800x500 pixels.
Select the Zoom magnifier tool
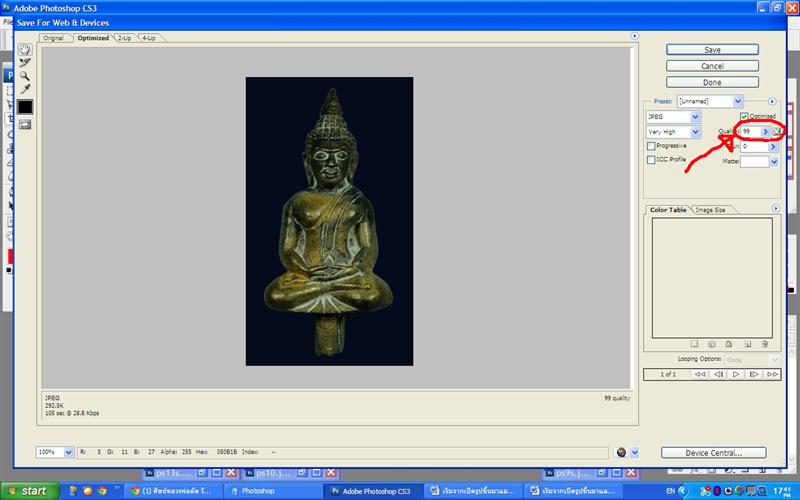(25, 75)
